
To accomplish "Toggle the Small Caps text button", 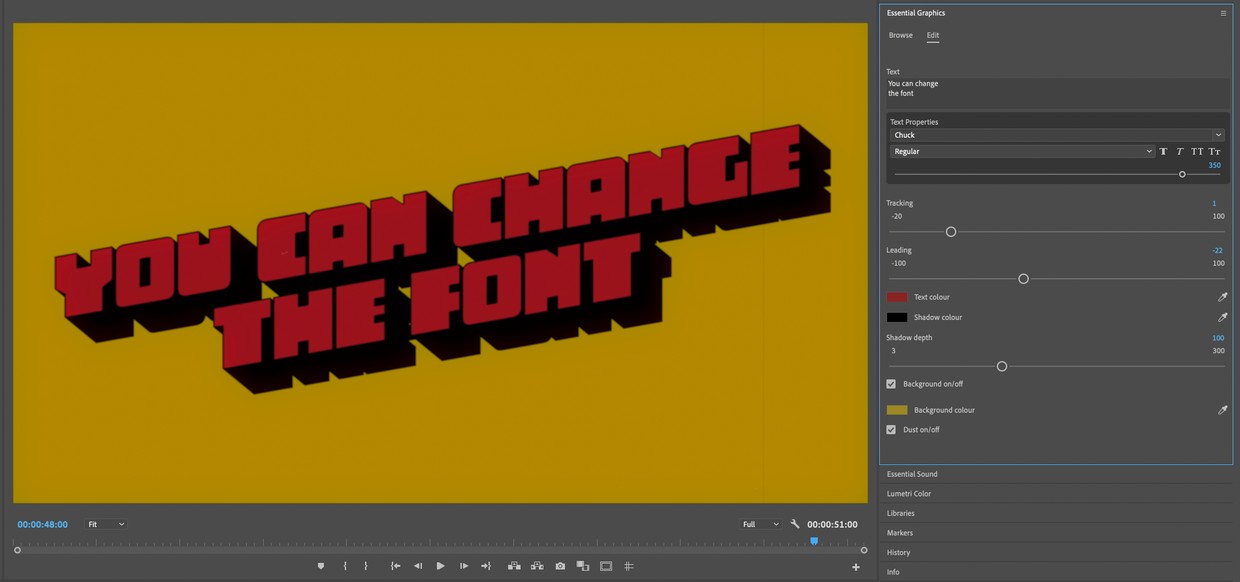I will click(x=1214, y=152).
